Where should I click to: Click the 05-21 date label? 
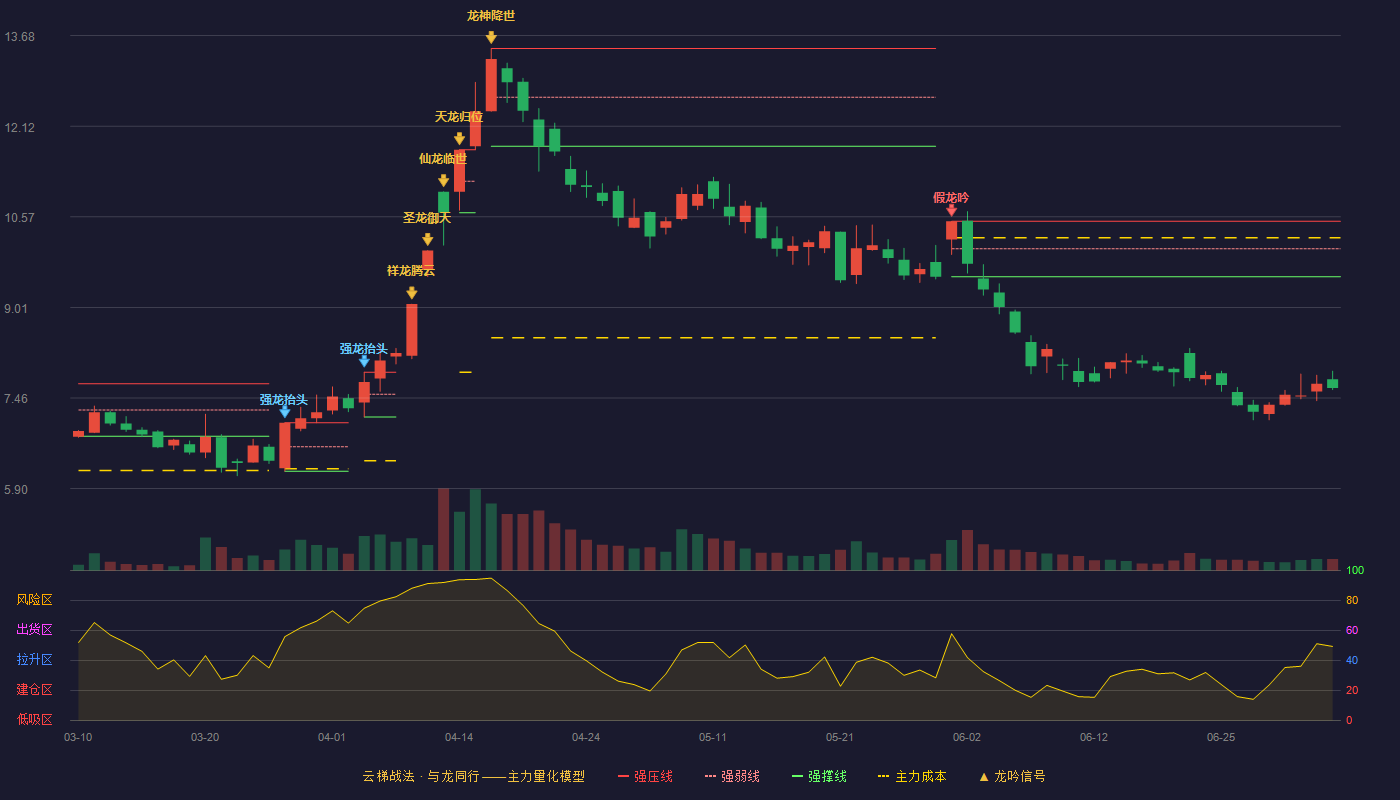(840, 737)
